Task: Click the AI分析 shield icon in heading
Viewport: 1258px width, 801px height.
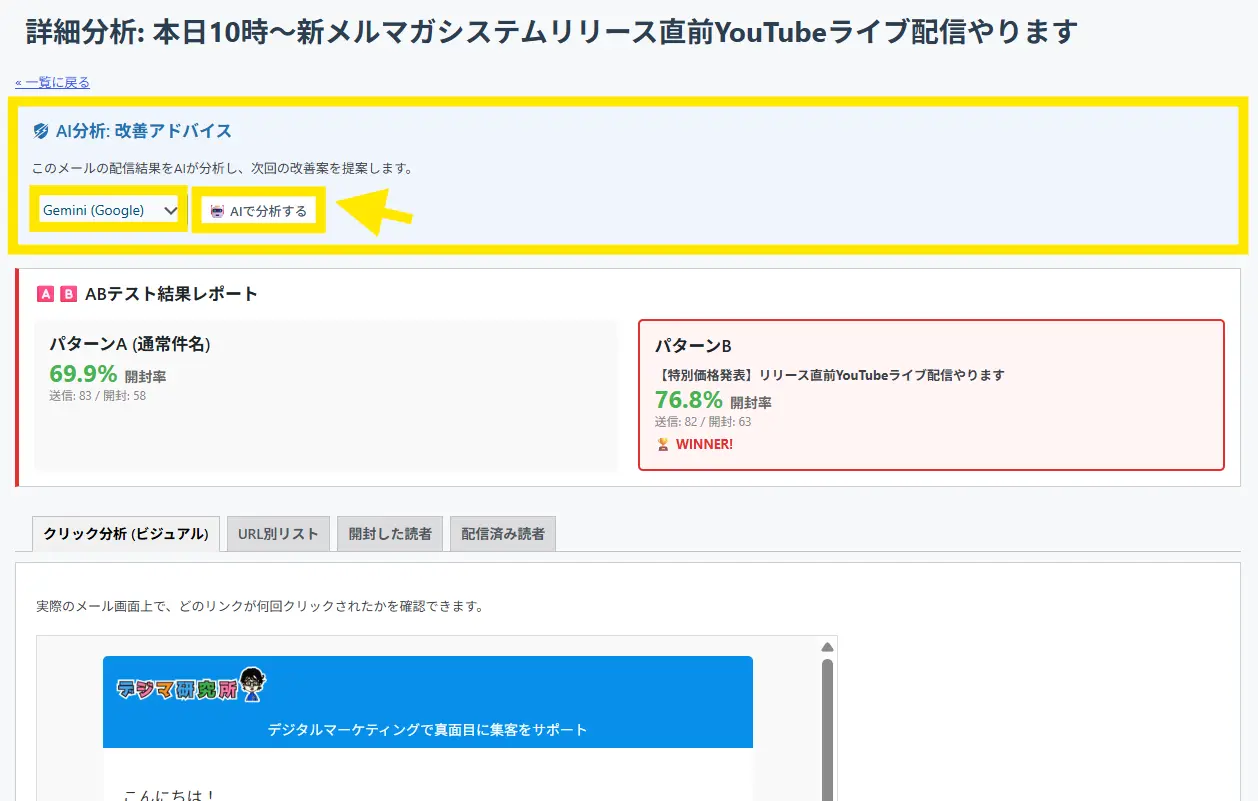Action: 41,131
